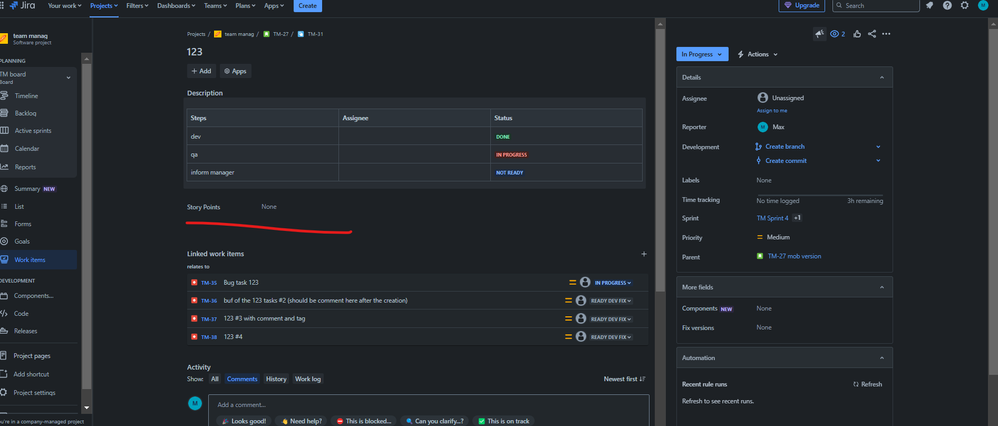Open the Teams menu
This screenshot has width=998, height=426.
tap(217, 6)
